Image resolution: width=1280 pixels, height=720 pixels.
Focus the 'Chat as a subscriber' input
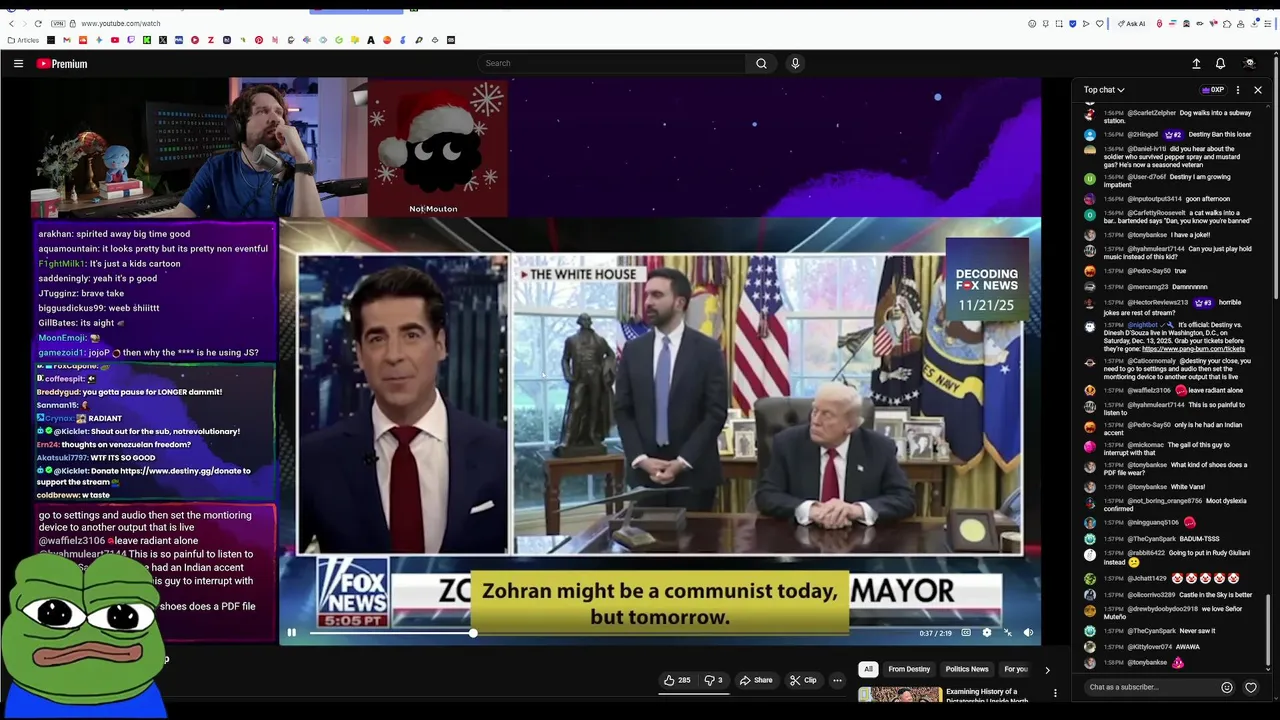(1150, 687)
